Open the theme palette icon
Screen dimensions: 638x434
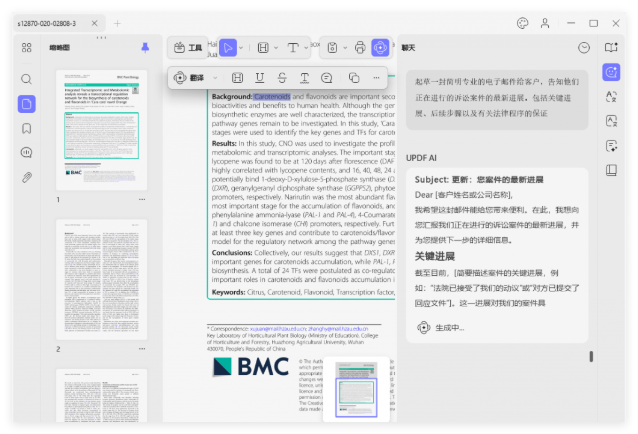(522, 23)
